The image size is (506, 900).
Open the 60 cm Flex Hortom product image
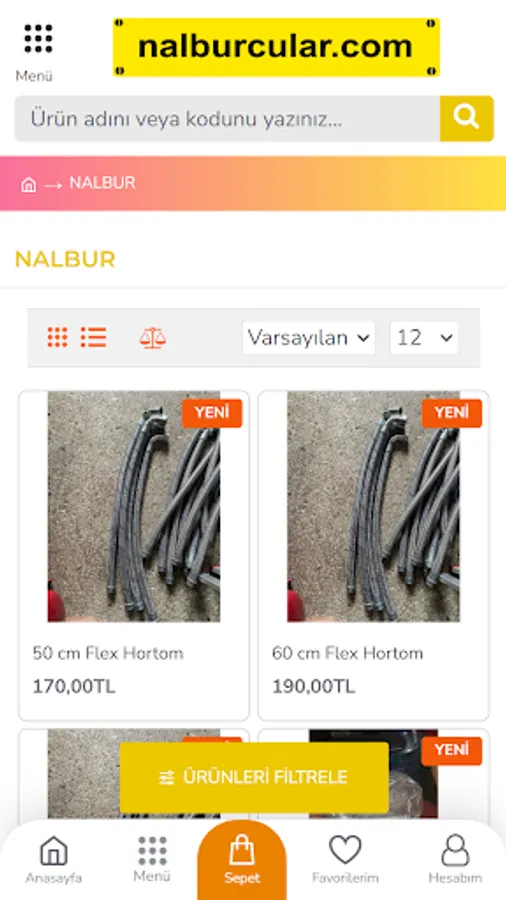(373, 507)
